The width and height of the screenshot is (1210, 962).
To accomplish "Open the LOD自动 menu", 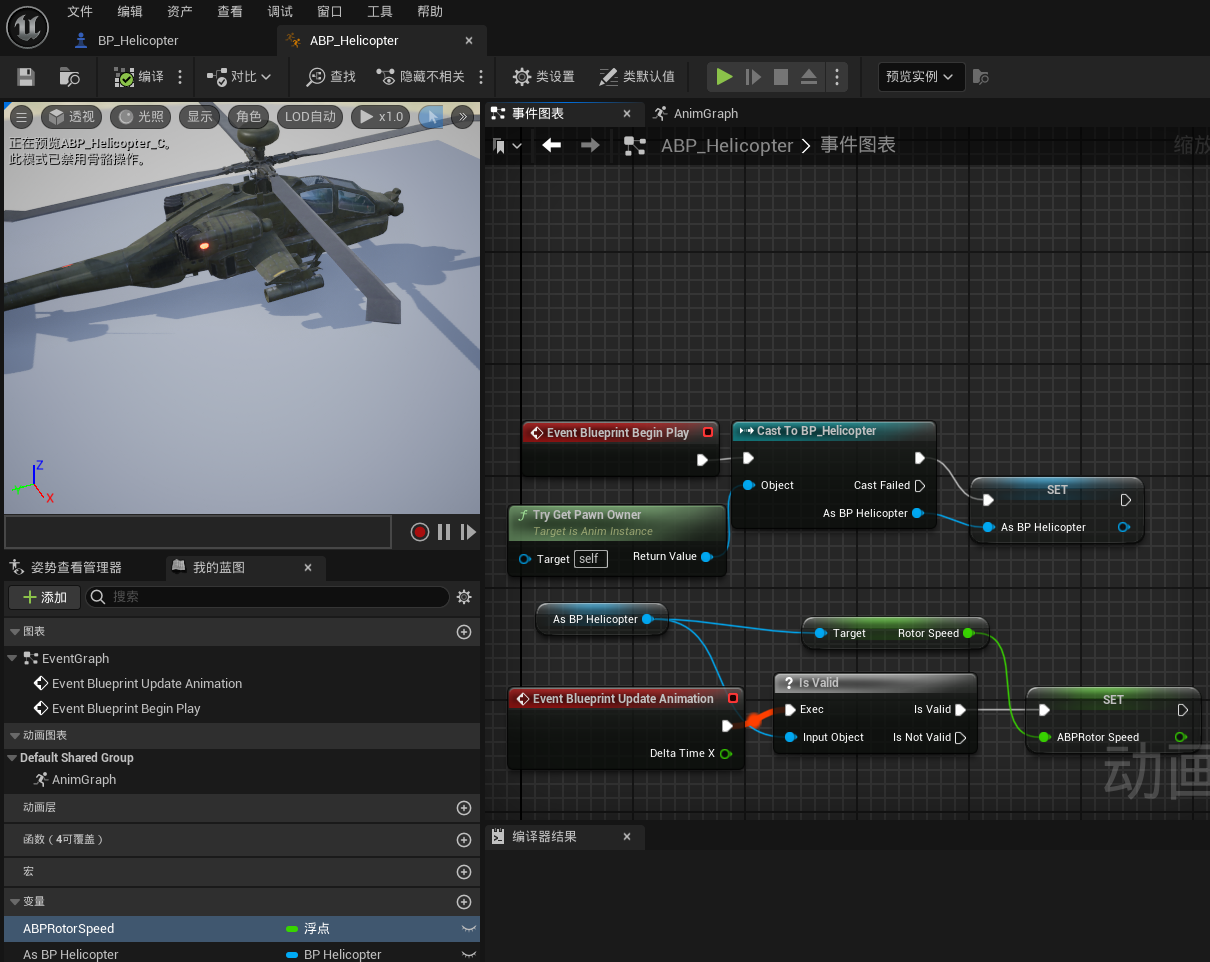I will [x=311, y=117].
